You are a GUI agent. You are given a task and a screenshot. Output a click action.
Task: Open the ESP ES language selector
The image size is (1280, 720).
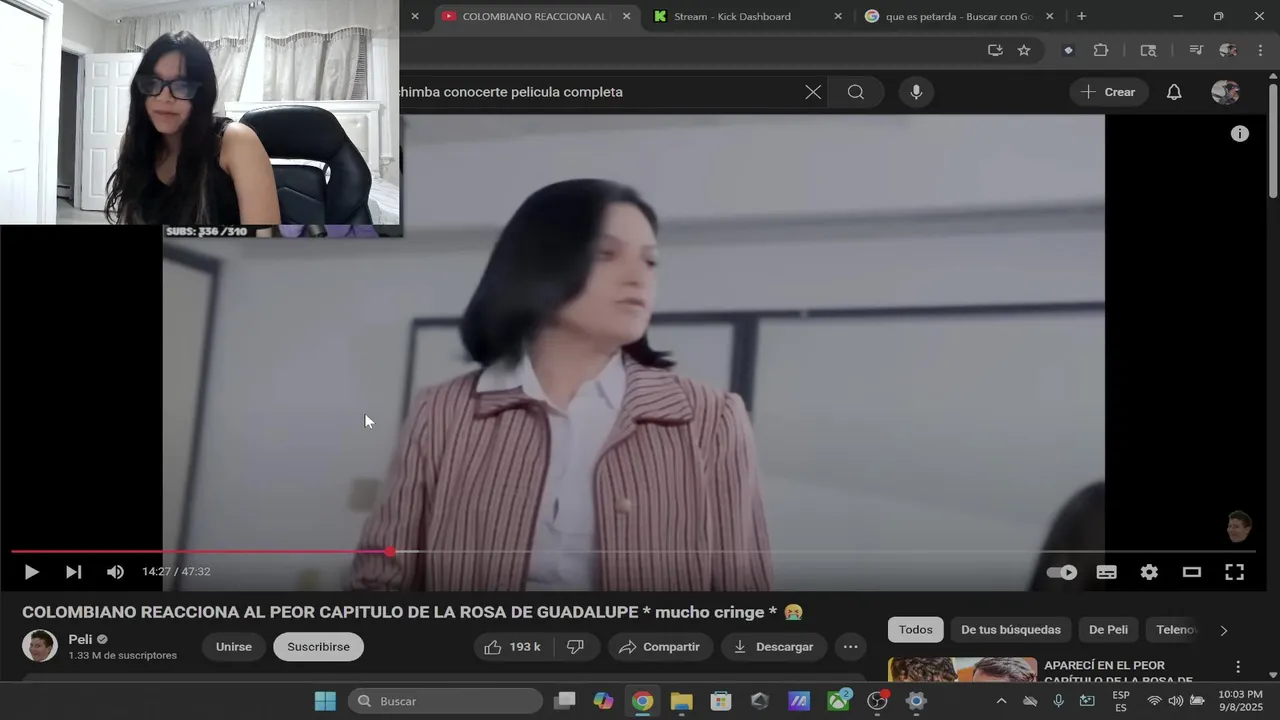coord(1121,701)
